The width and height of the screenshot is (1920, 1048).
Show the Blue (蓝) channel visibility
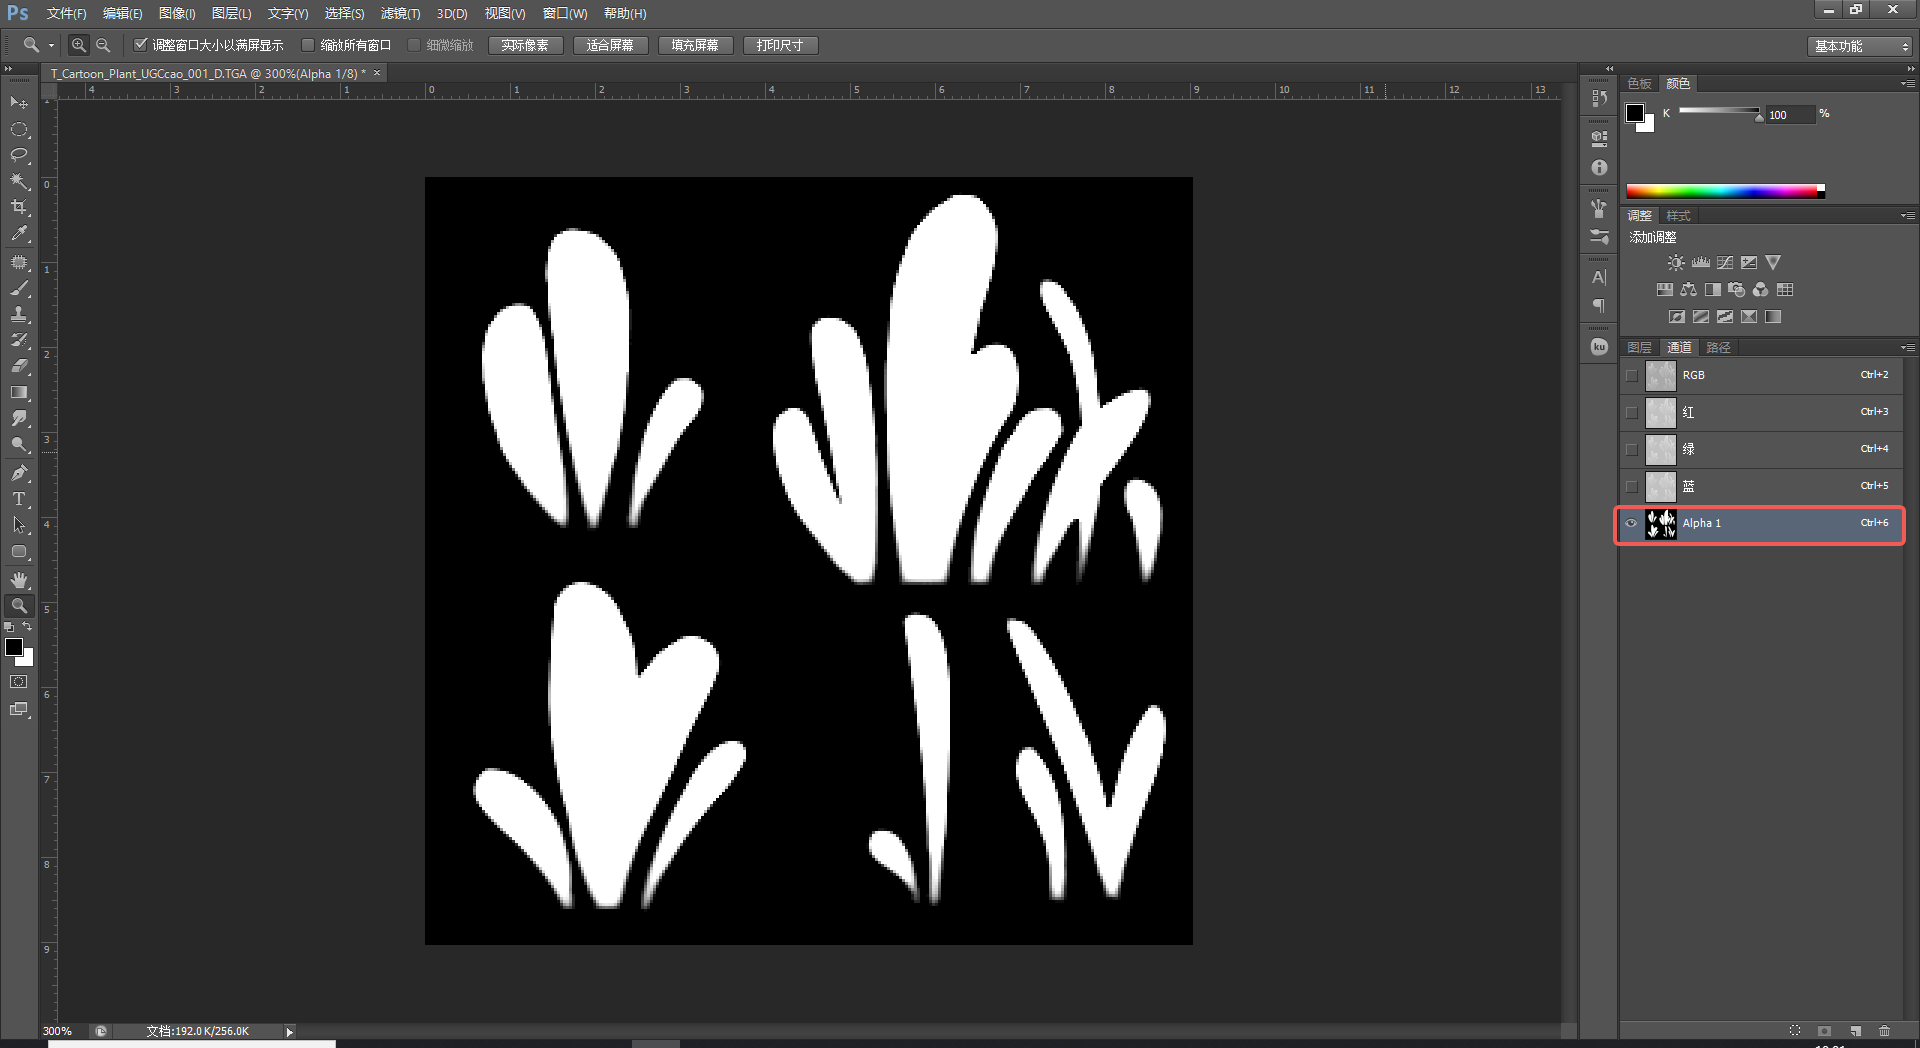1632,487
